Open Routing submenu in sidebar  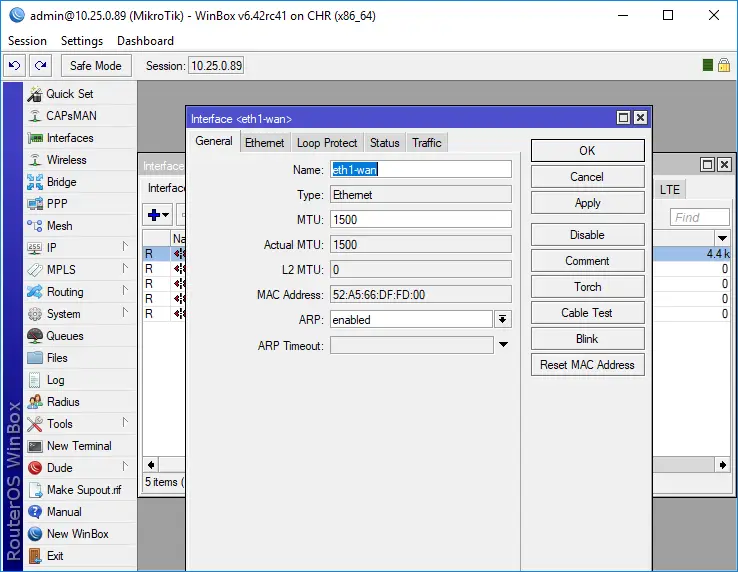[80, 292]
